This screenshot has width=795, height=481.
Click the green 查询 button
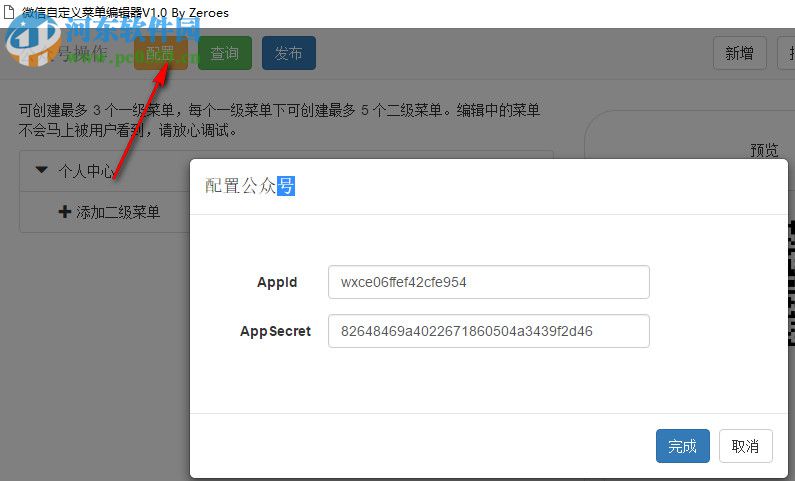225,53
